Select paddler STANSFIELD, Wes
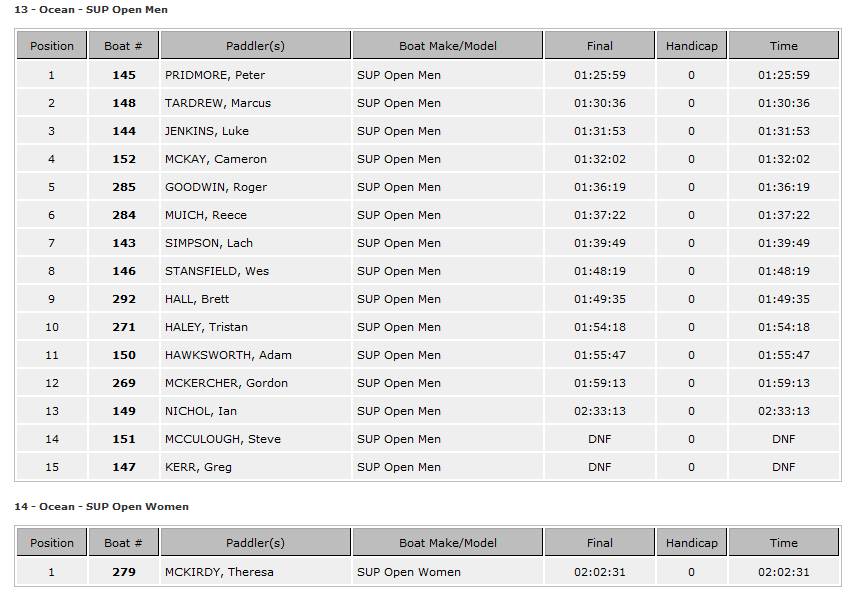This screenshot has width=856, height=594. pyautogui.click(x=217, y=271)
